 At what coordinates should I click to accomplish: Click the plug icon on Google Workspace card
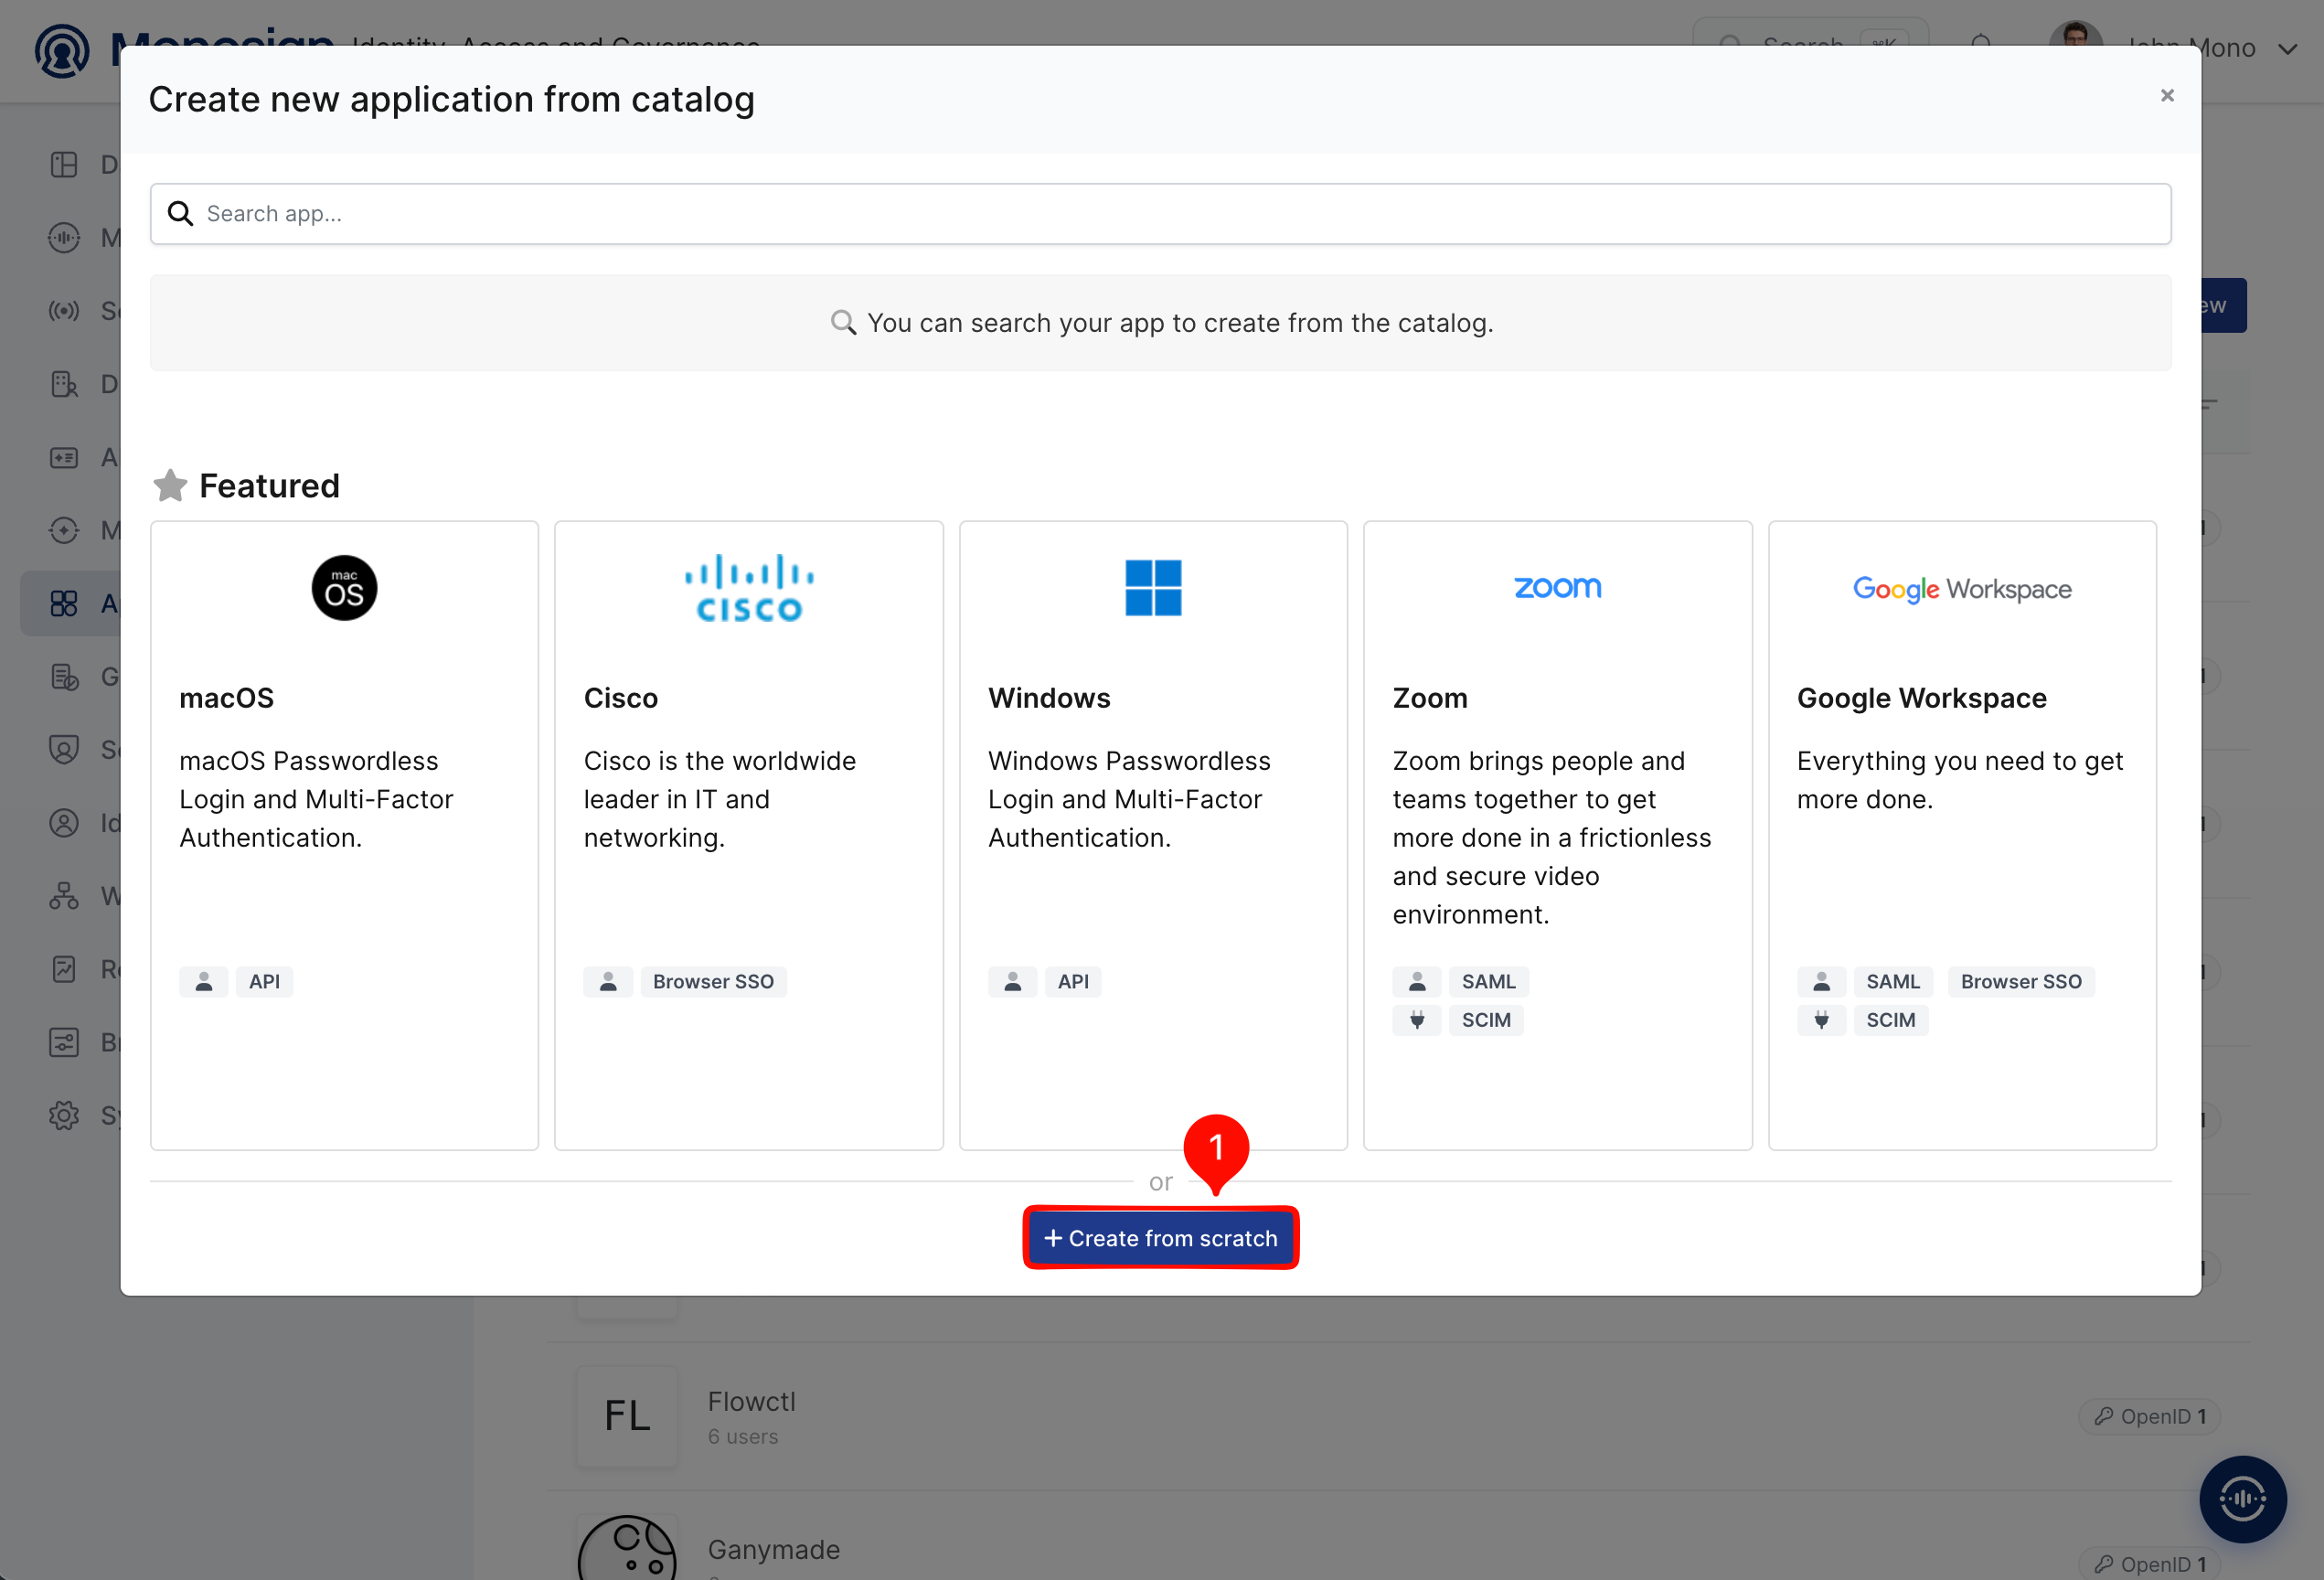1821,1020
